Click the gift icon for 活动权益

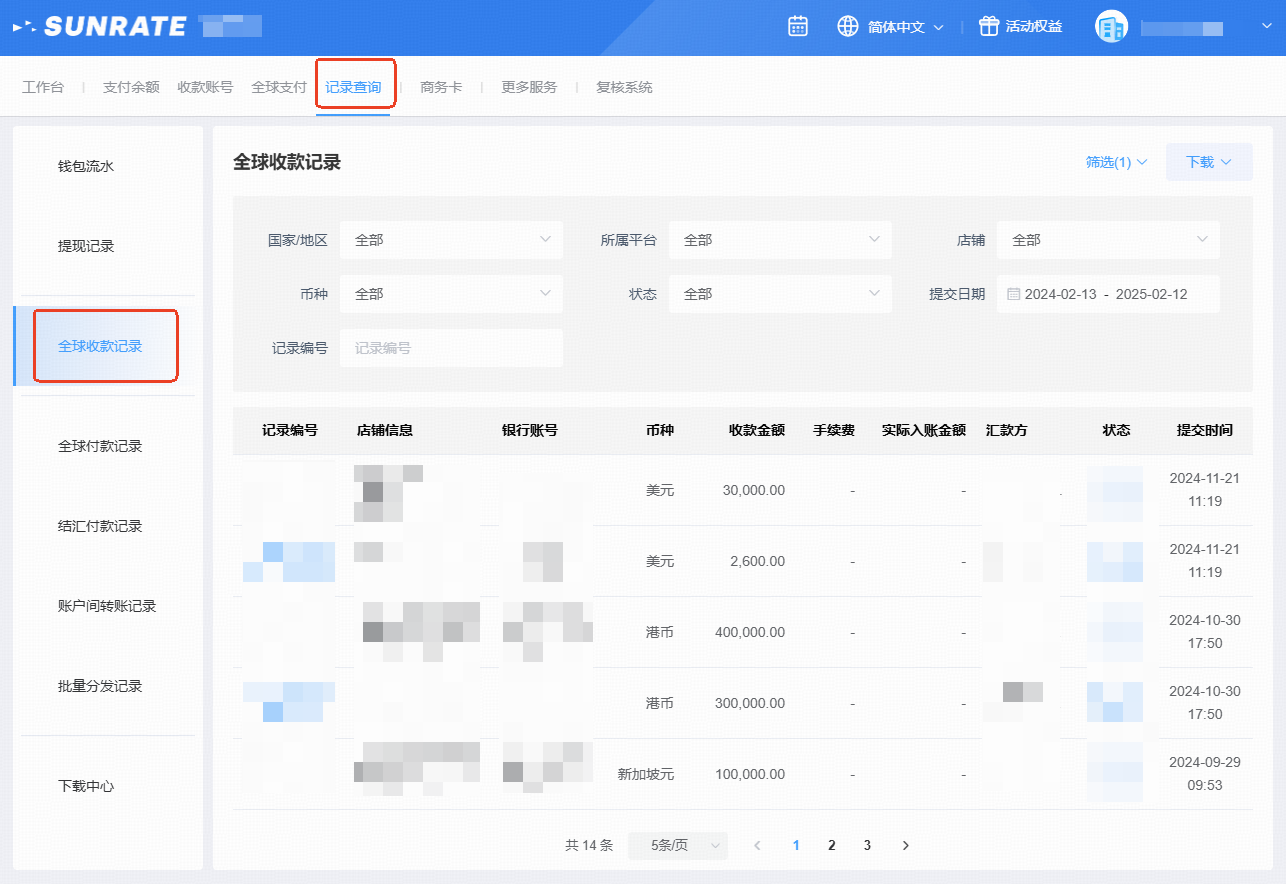[989, 26]
